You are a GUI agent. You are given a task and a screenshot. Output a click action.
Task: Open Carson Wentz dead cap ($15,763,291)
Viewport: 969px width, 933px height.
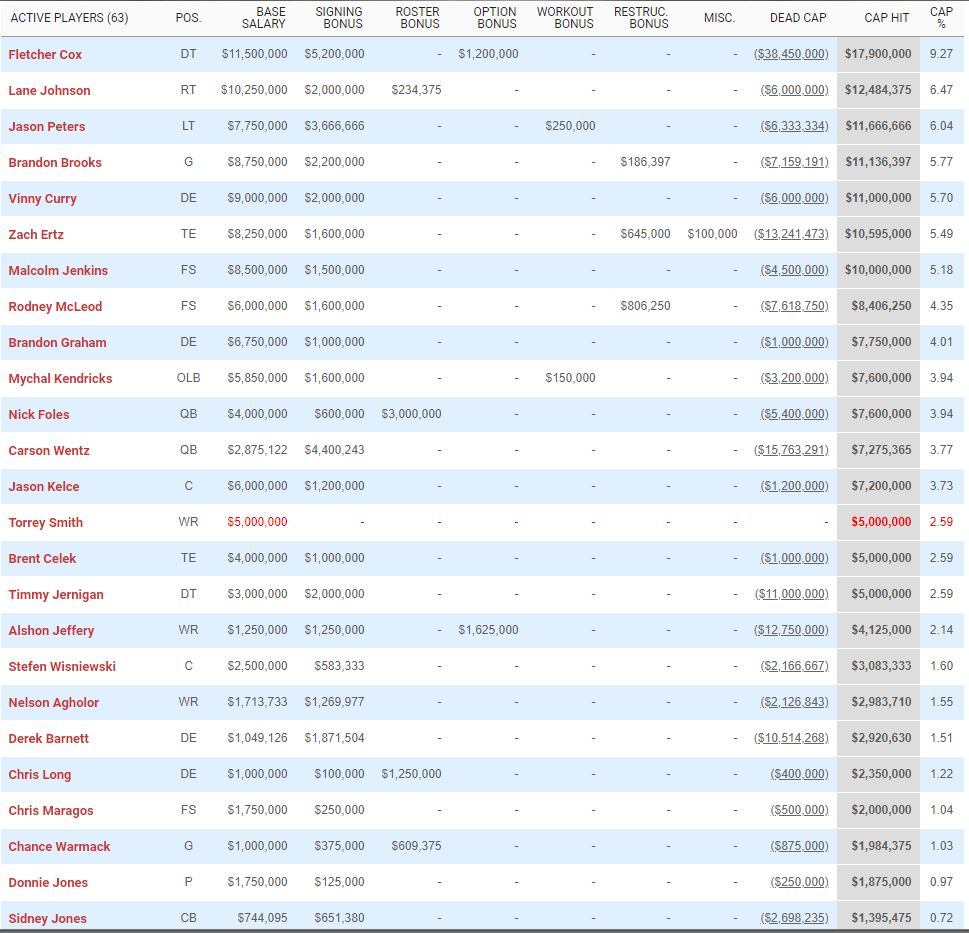pyautogui.click(x=791, y=450)
